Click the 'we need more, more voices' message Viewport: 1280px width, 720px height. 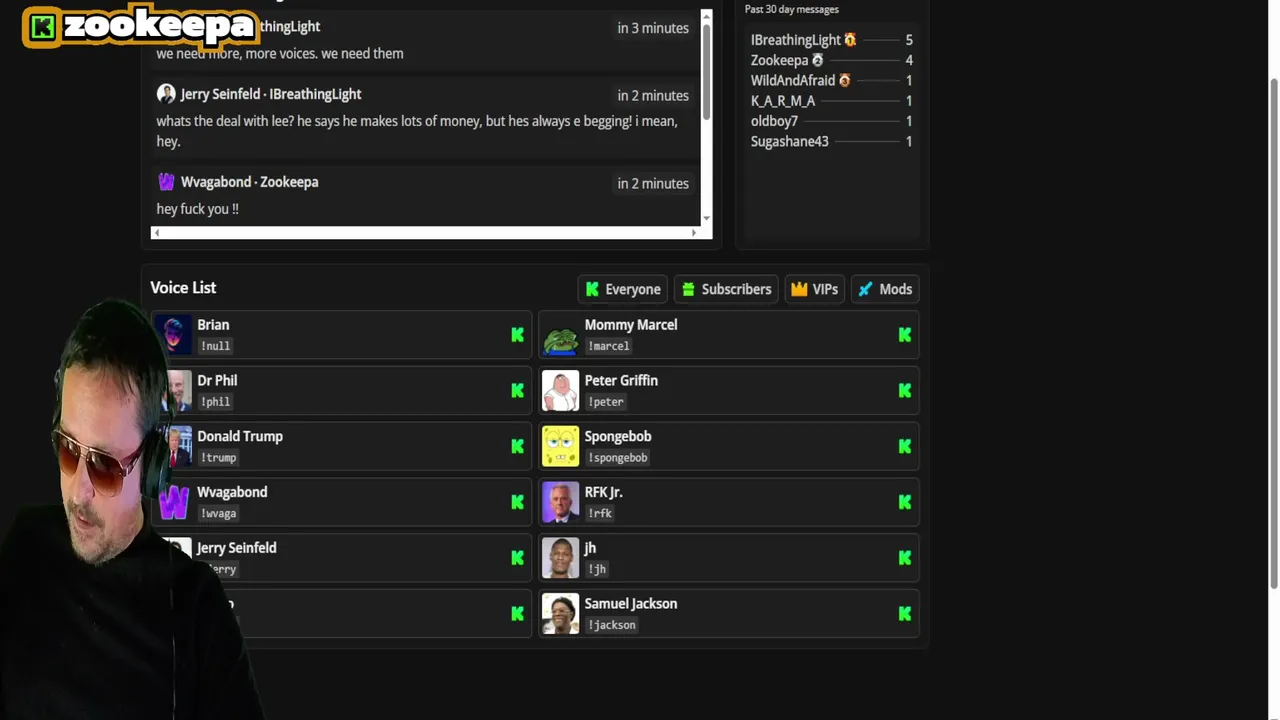(280, 54)
